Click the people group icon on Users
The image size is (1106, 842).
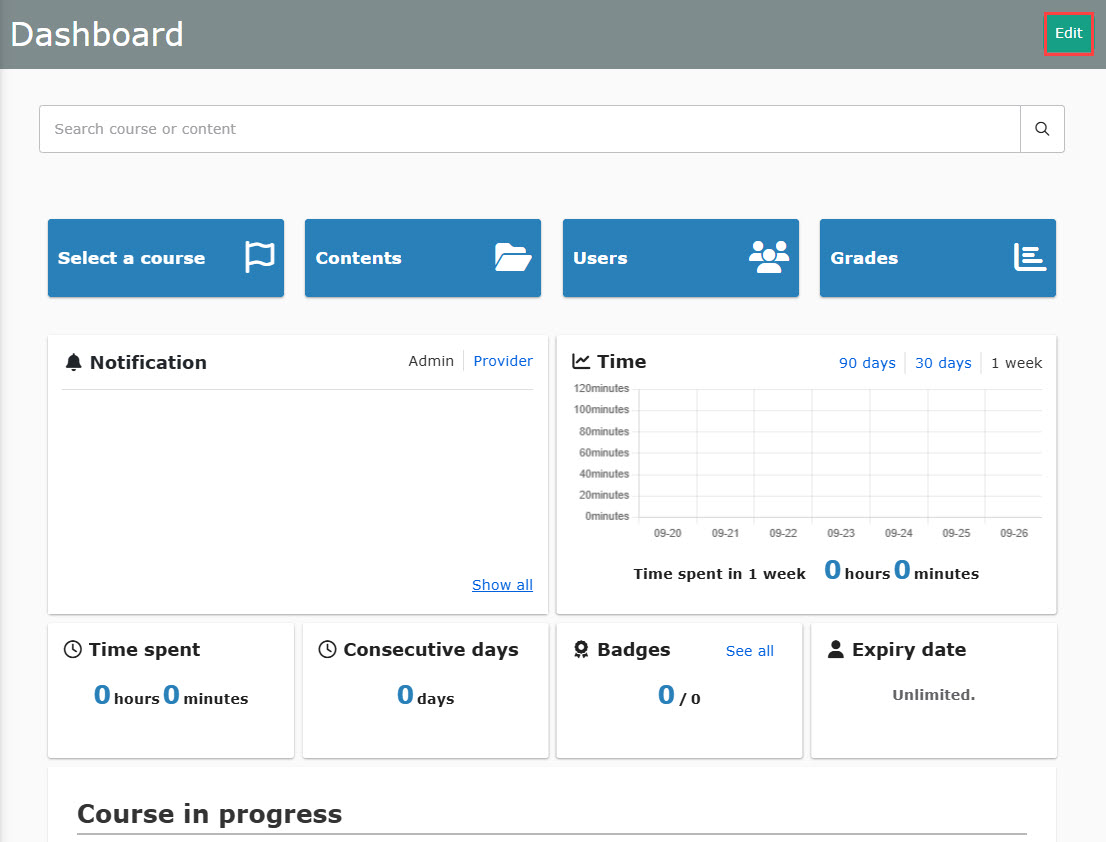click(x=768, y=257)
